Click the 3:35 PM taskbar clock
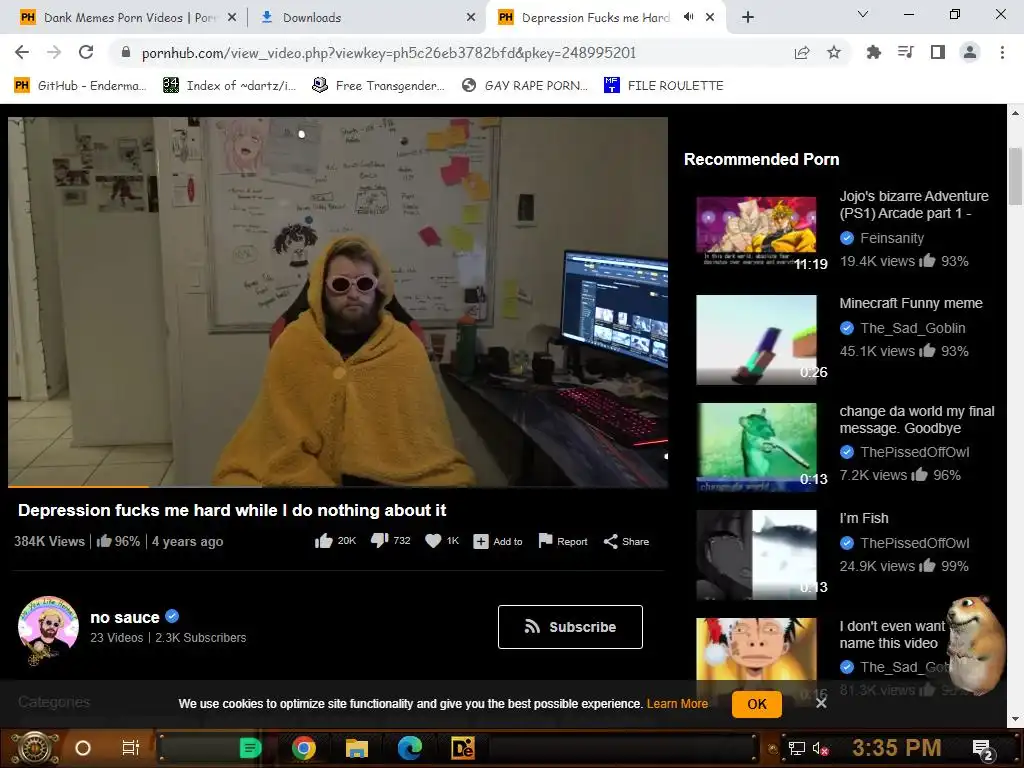This screenshot has width=1024, height=768. [x=897, y=748]
